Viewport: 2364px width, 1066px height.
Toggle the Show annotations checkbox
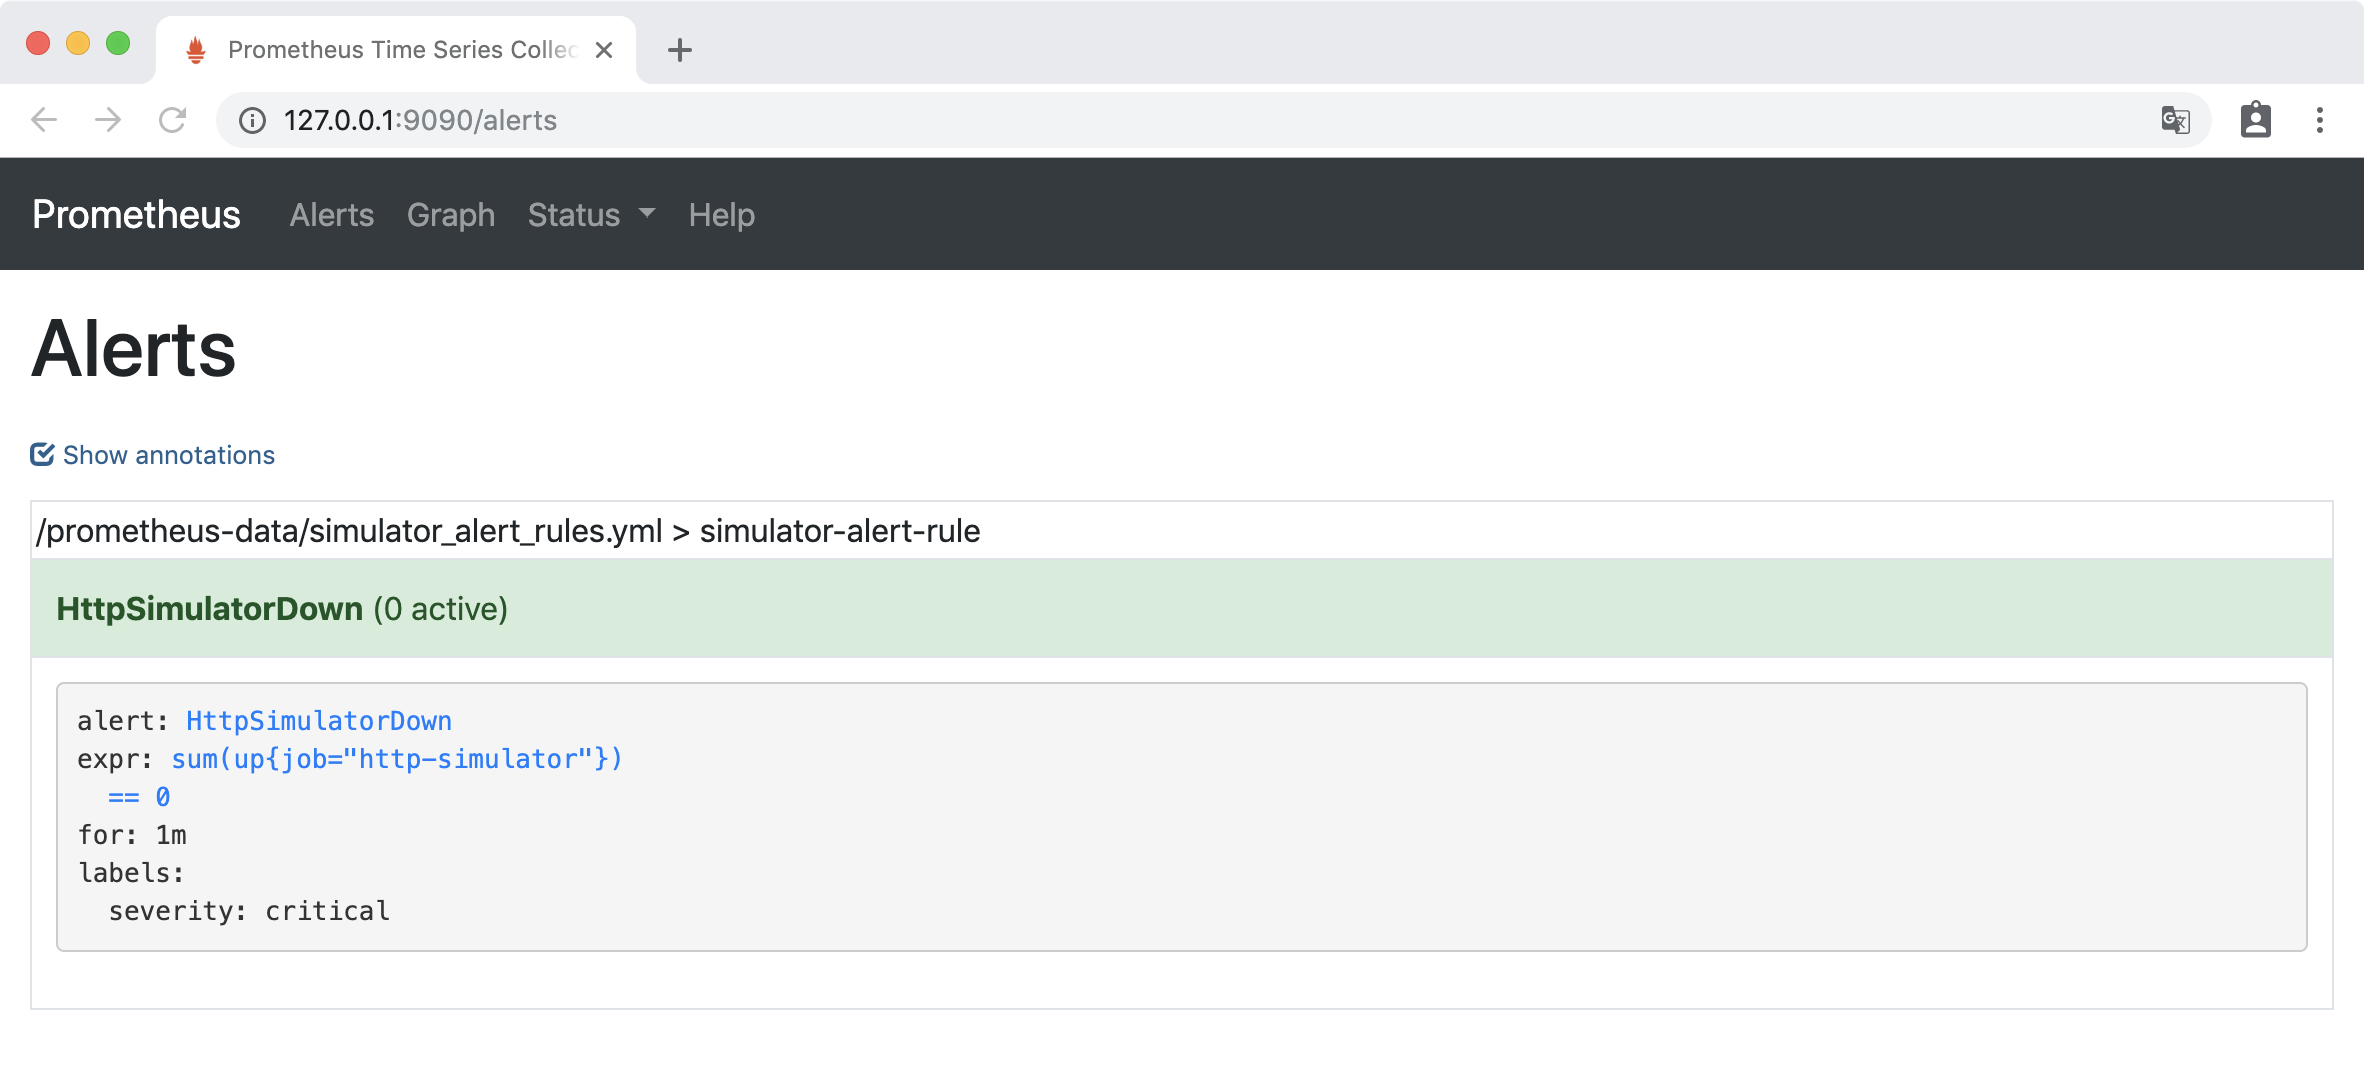pos(42,455)
